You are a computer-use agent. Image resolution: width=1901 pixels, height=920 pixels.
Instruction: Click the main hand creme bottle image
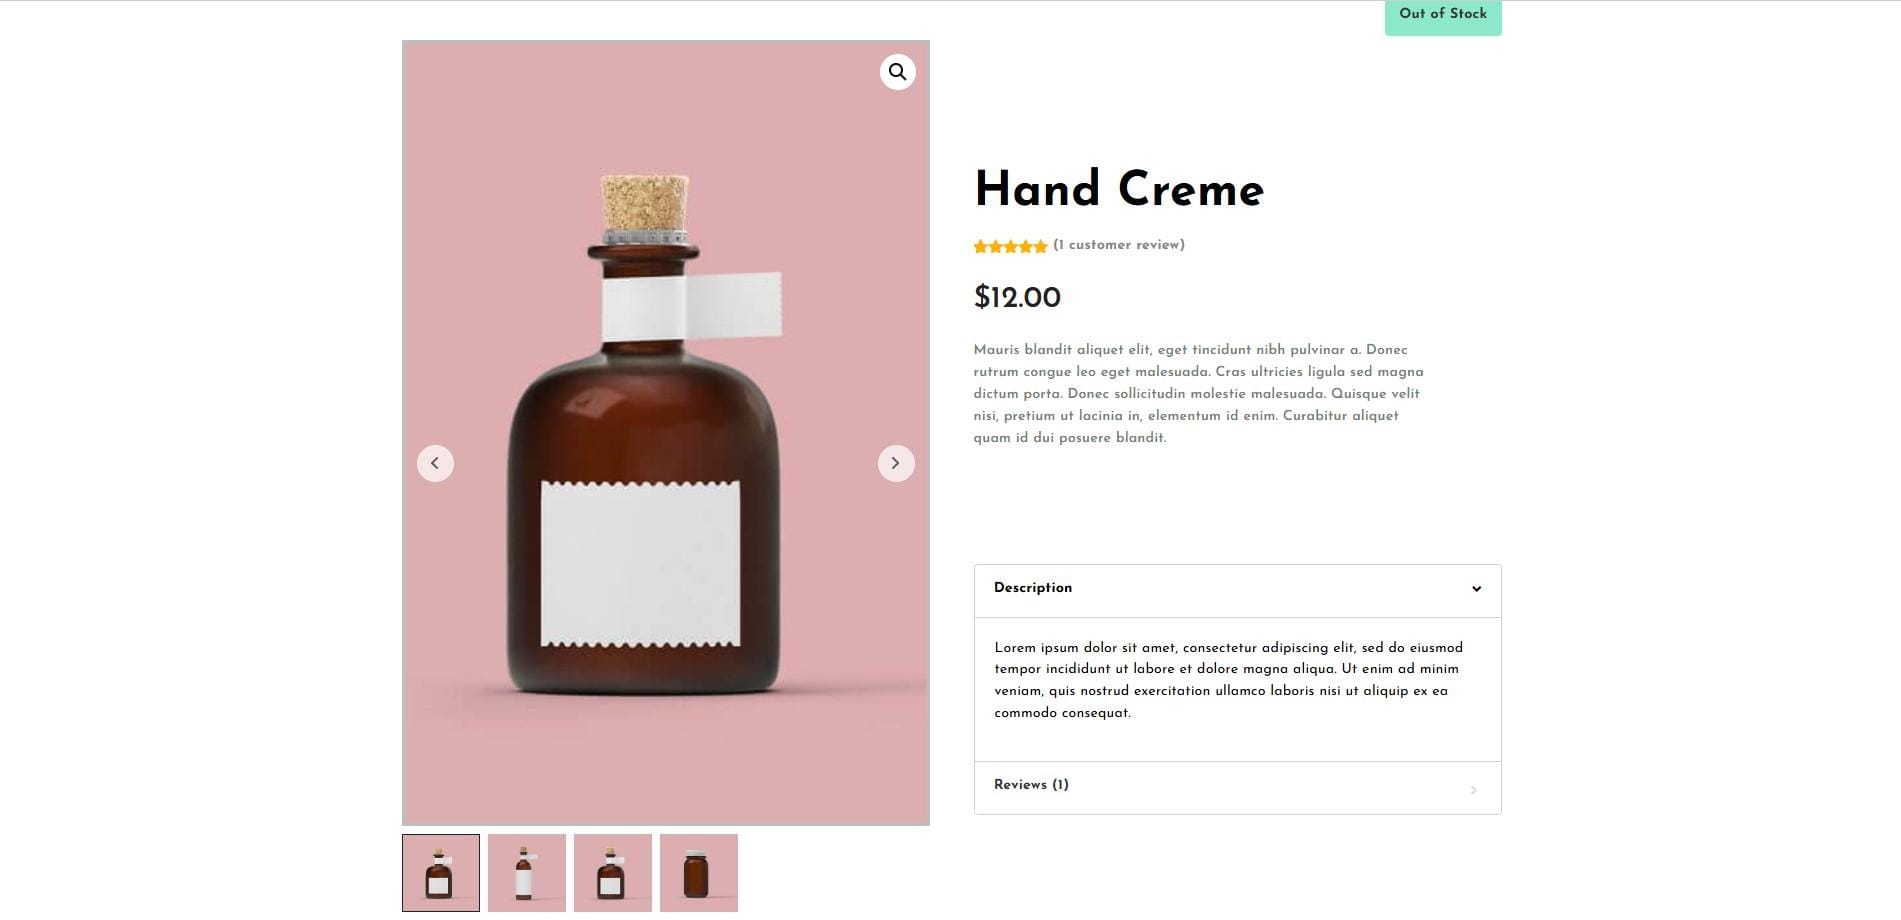(665, 433)
